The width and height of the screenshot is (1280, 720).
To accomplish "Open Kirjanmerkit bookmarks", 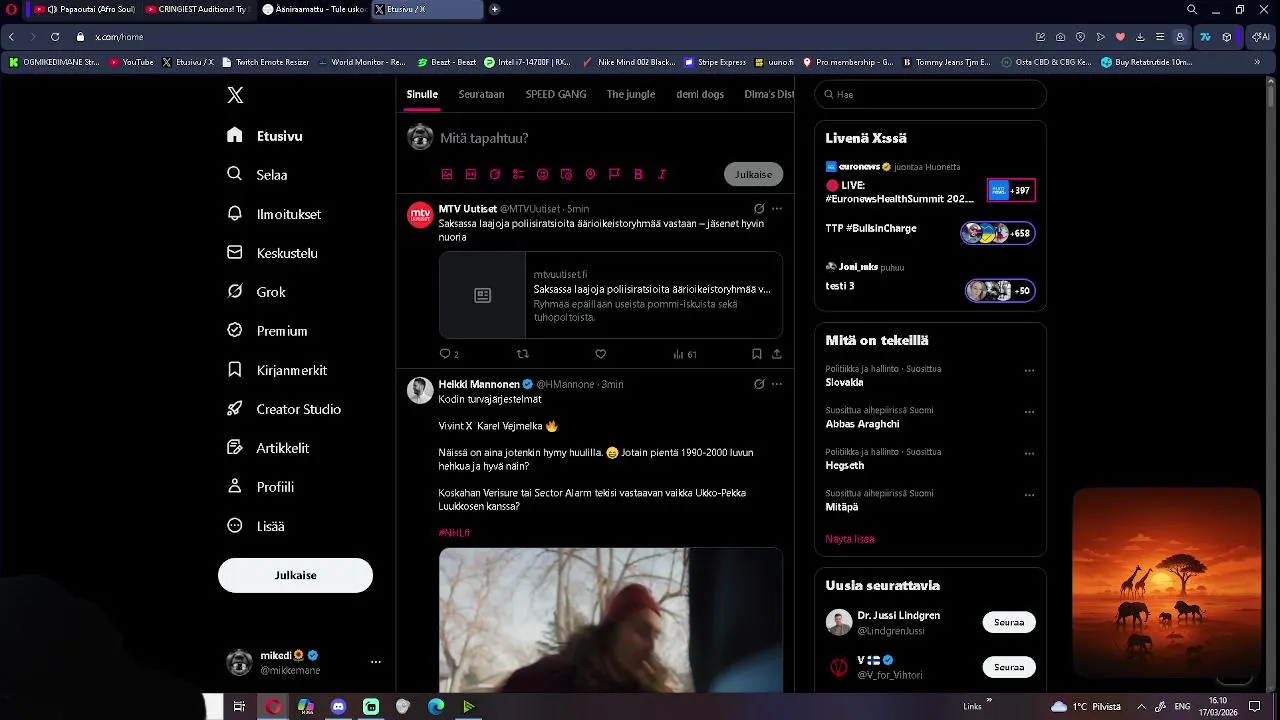I will [x=277, y=370].
